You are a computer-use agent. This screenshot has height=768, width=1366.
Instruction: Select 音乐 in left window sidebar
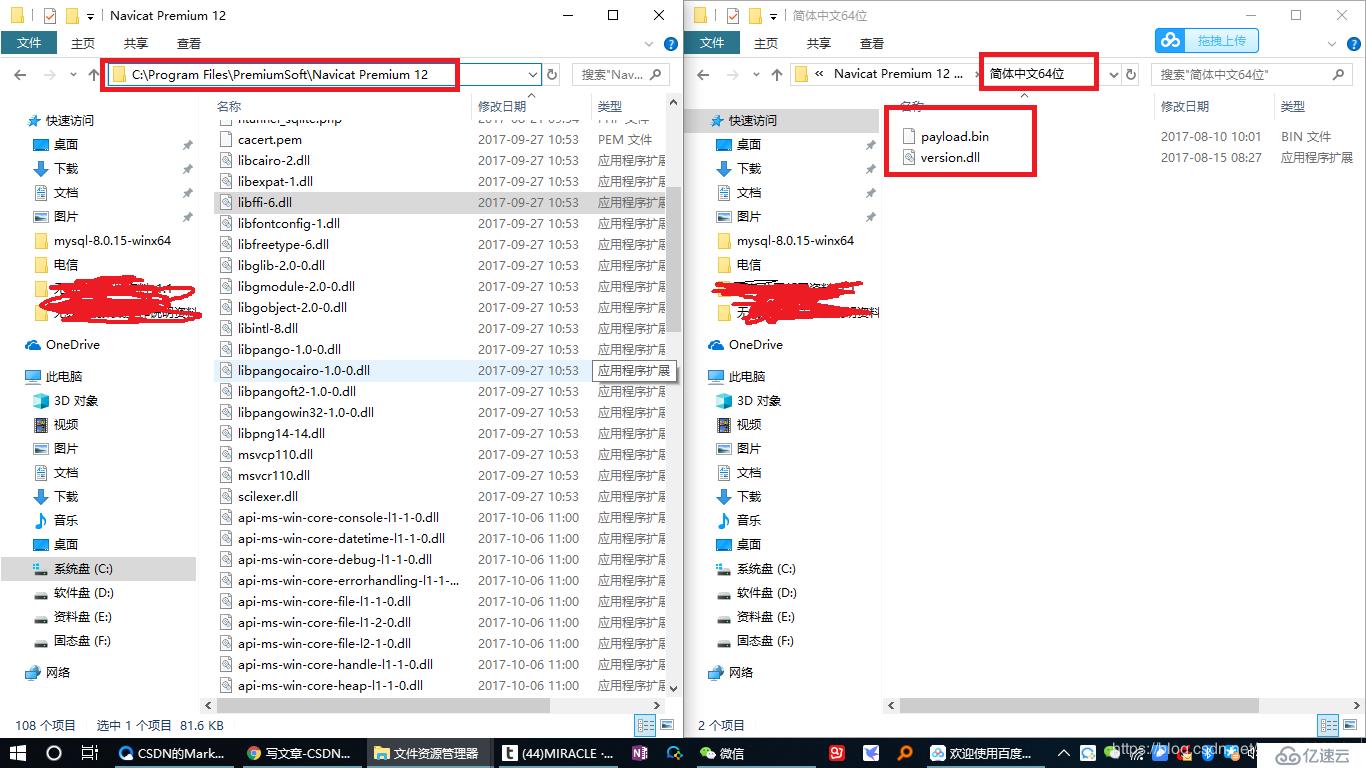[x=66, y=520]
